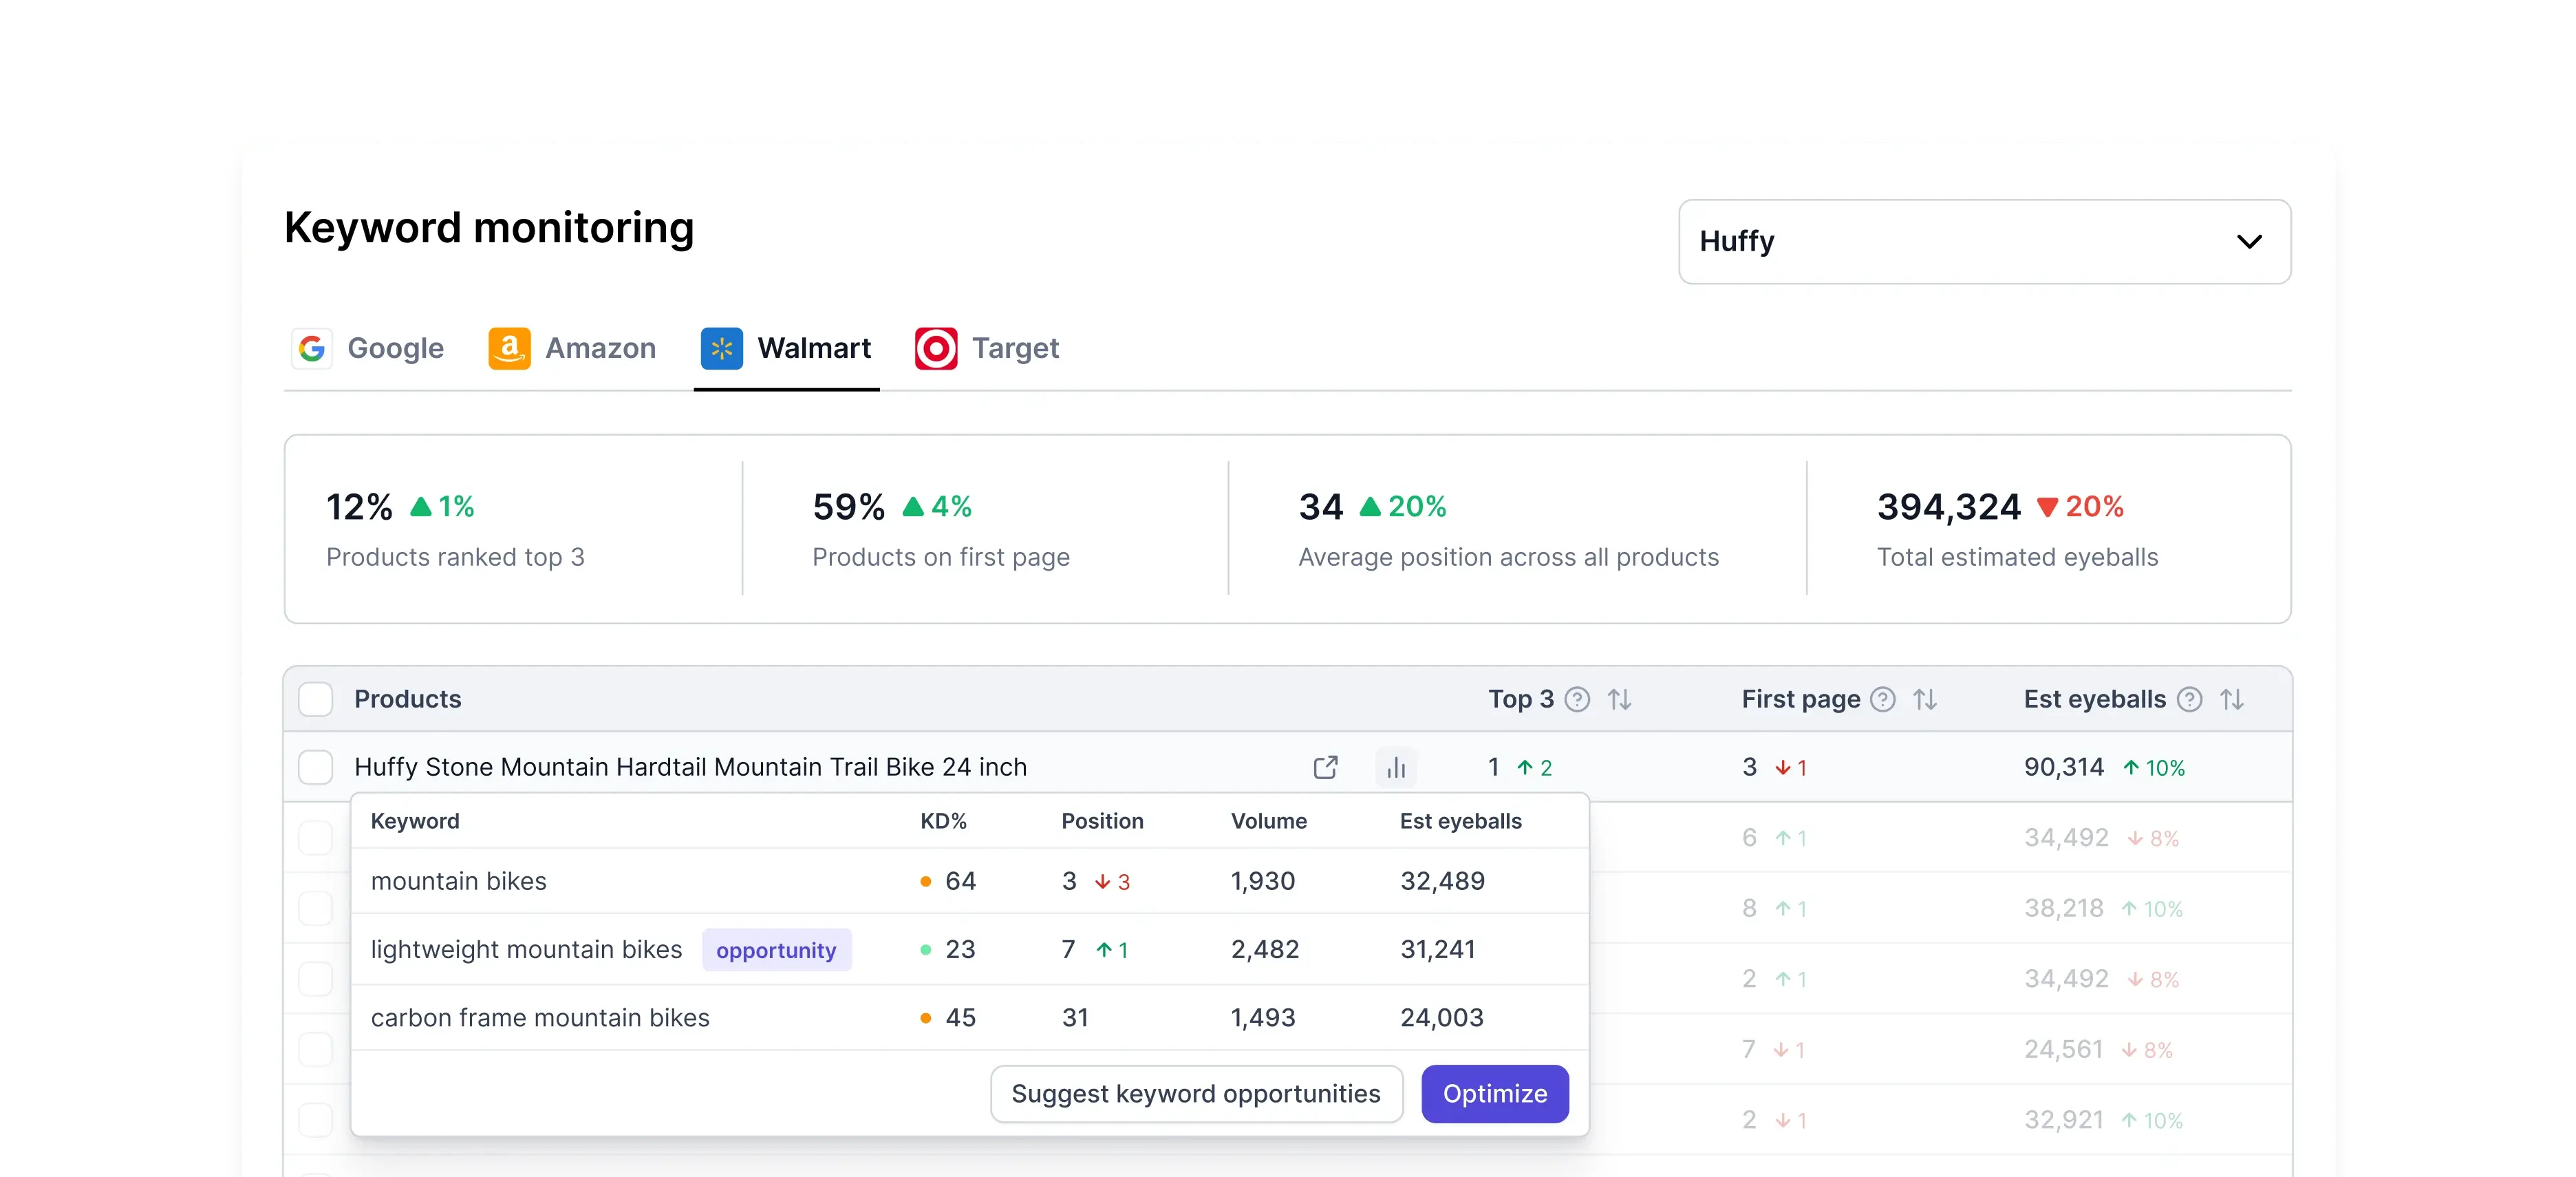Sort by Top 3 column arrows

coord(1619,699)
